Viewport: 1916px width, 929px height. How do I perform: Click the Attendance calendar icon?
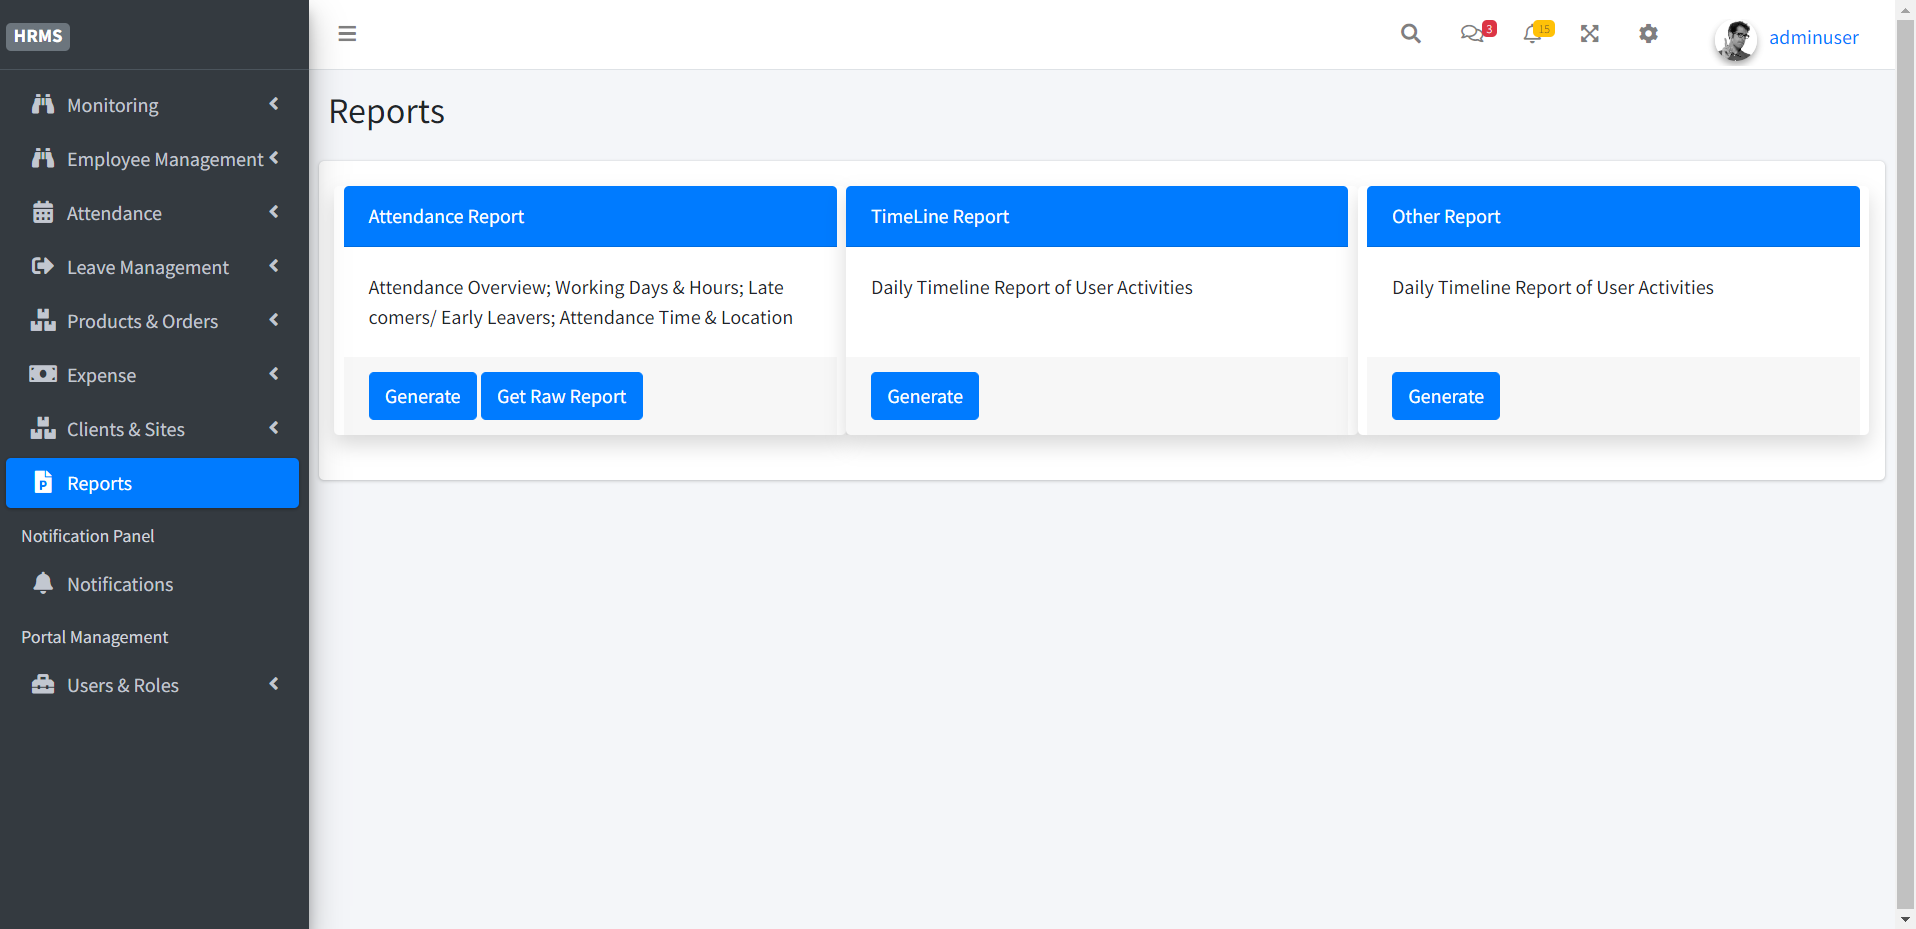42,212
